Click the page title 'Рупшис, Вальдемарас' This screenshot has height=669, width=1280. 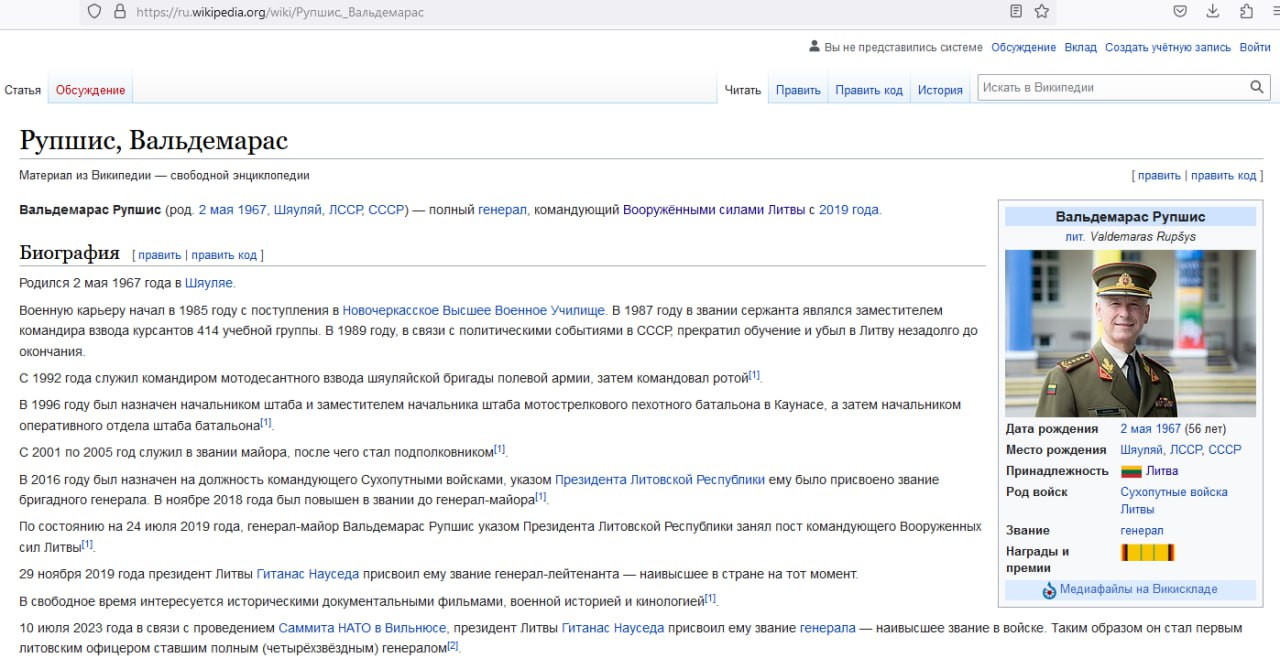(x=154, y=140)
